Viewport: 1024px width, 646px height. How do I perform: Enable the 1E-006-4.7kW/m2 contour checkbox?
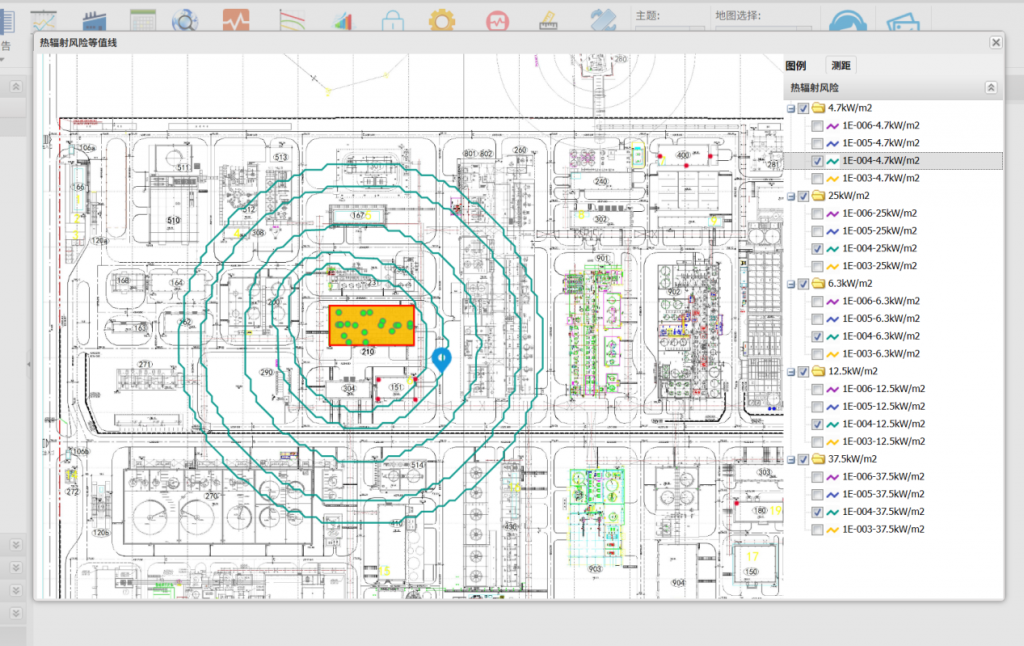(x=818, y=126)
